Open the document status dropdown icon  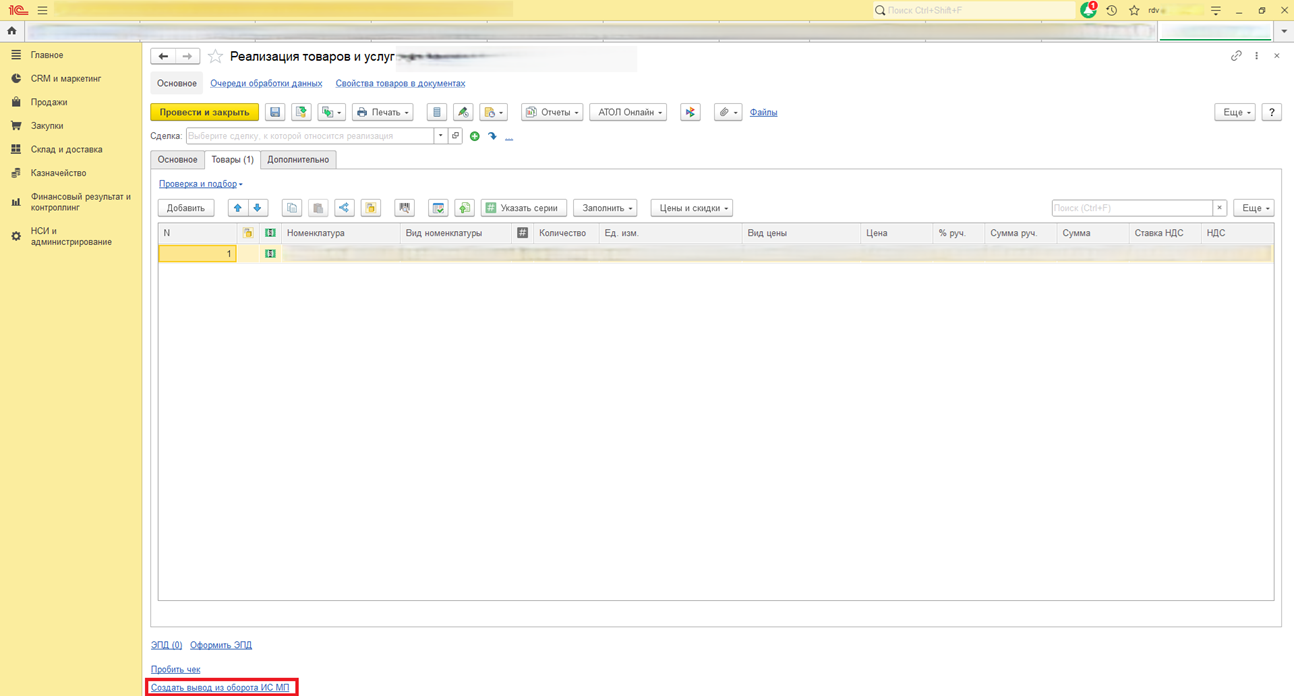click(493, 112)
